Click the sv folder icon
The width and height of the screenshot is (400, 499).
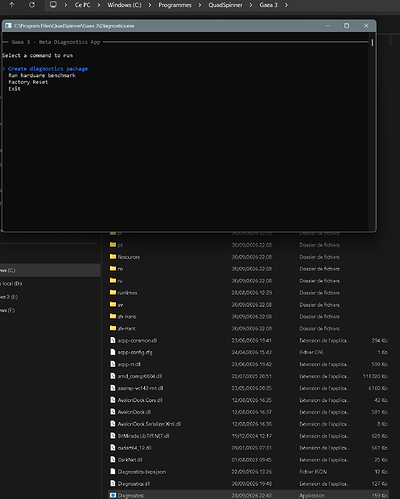click(113, 304)
